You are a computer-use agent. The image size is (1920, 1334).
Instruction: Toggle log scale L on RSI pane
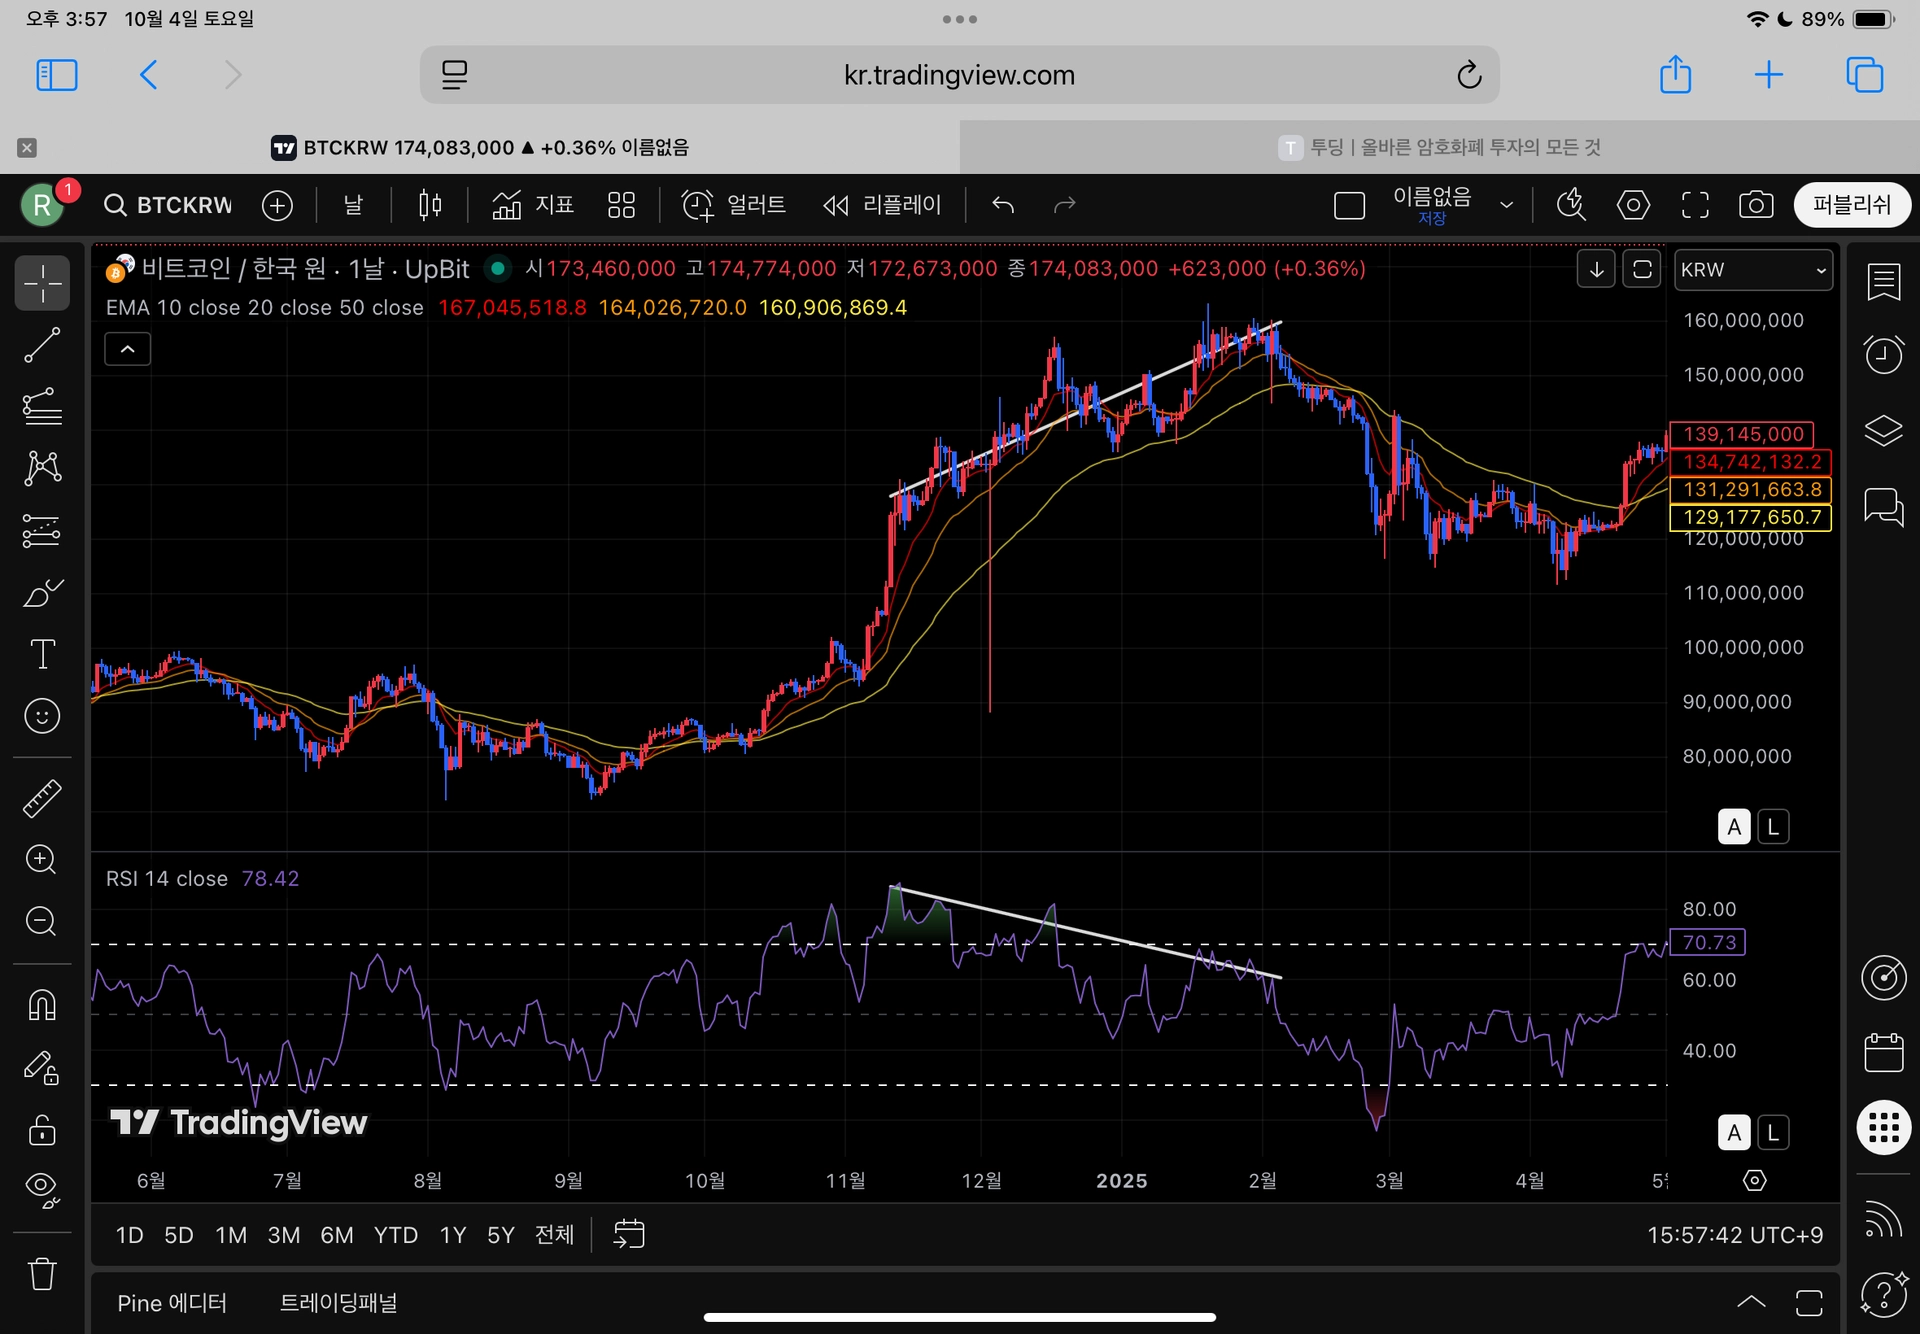pyautogui.click(x=1773, y=1132)
